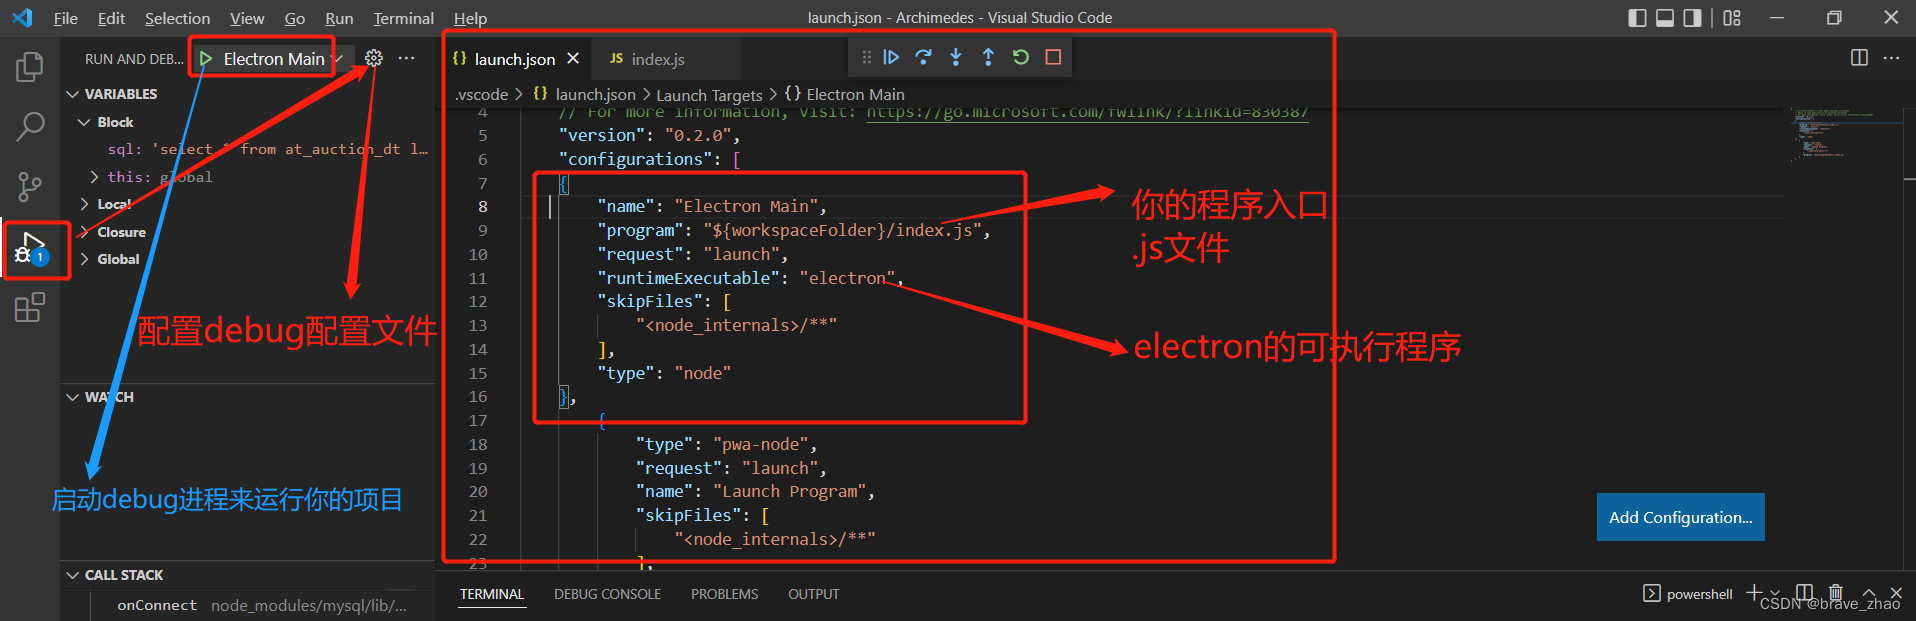Open the Edit menu
The image size is (1916, 621).
(x=111, y=18)
